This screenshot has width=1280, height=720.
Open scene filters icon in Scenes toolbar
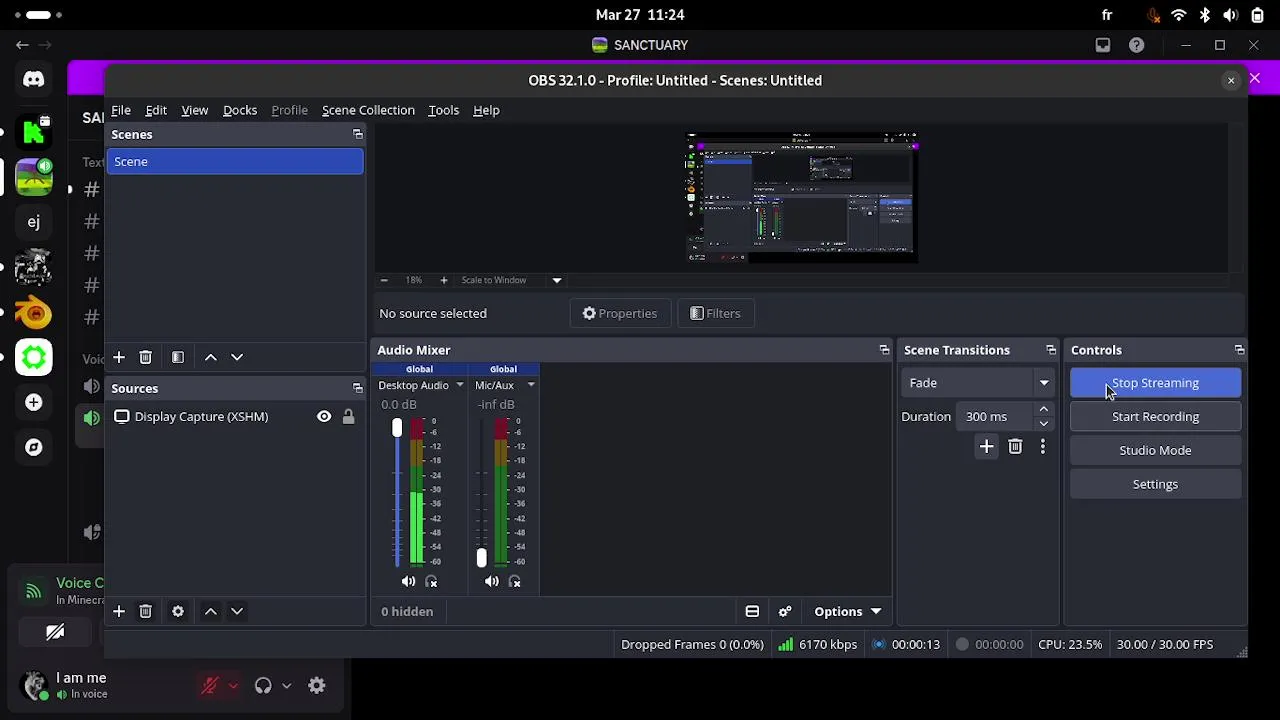pos(178,357)
